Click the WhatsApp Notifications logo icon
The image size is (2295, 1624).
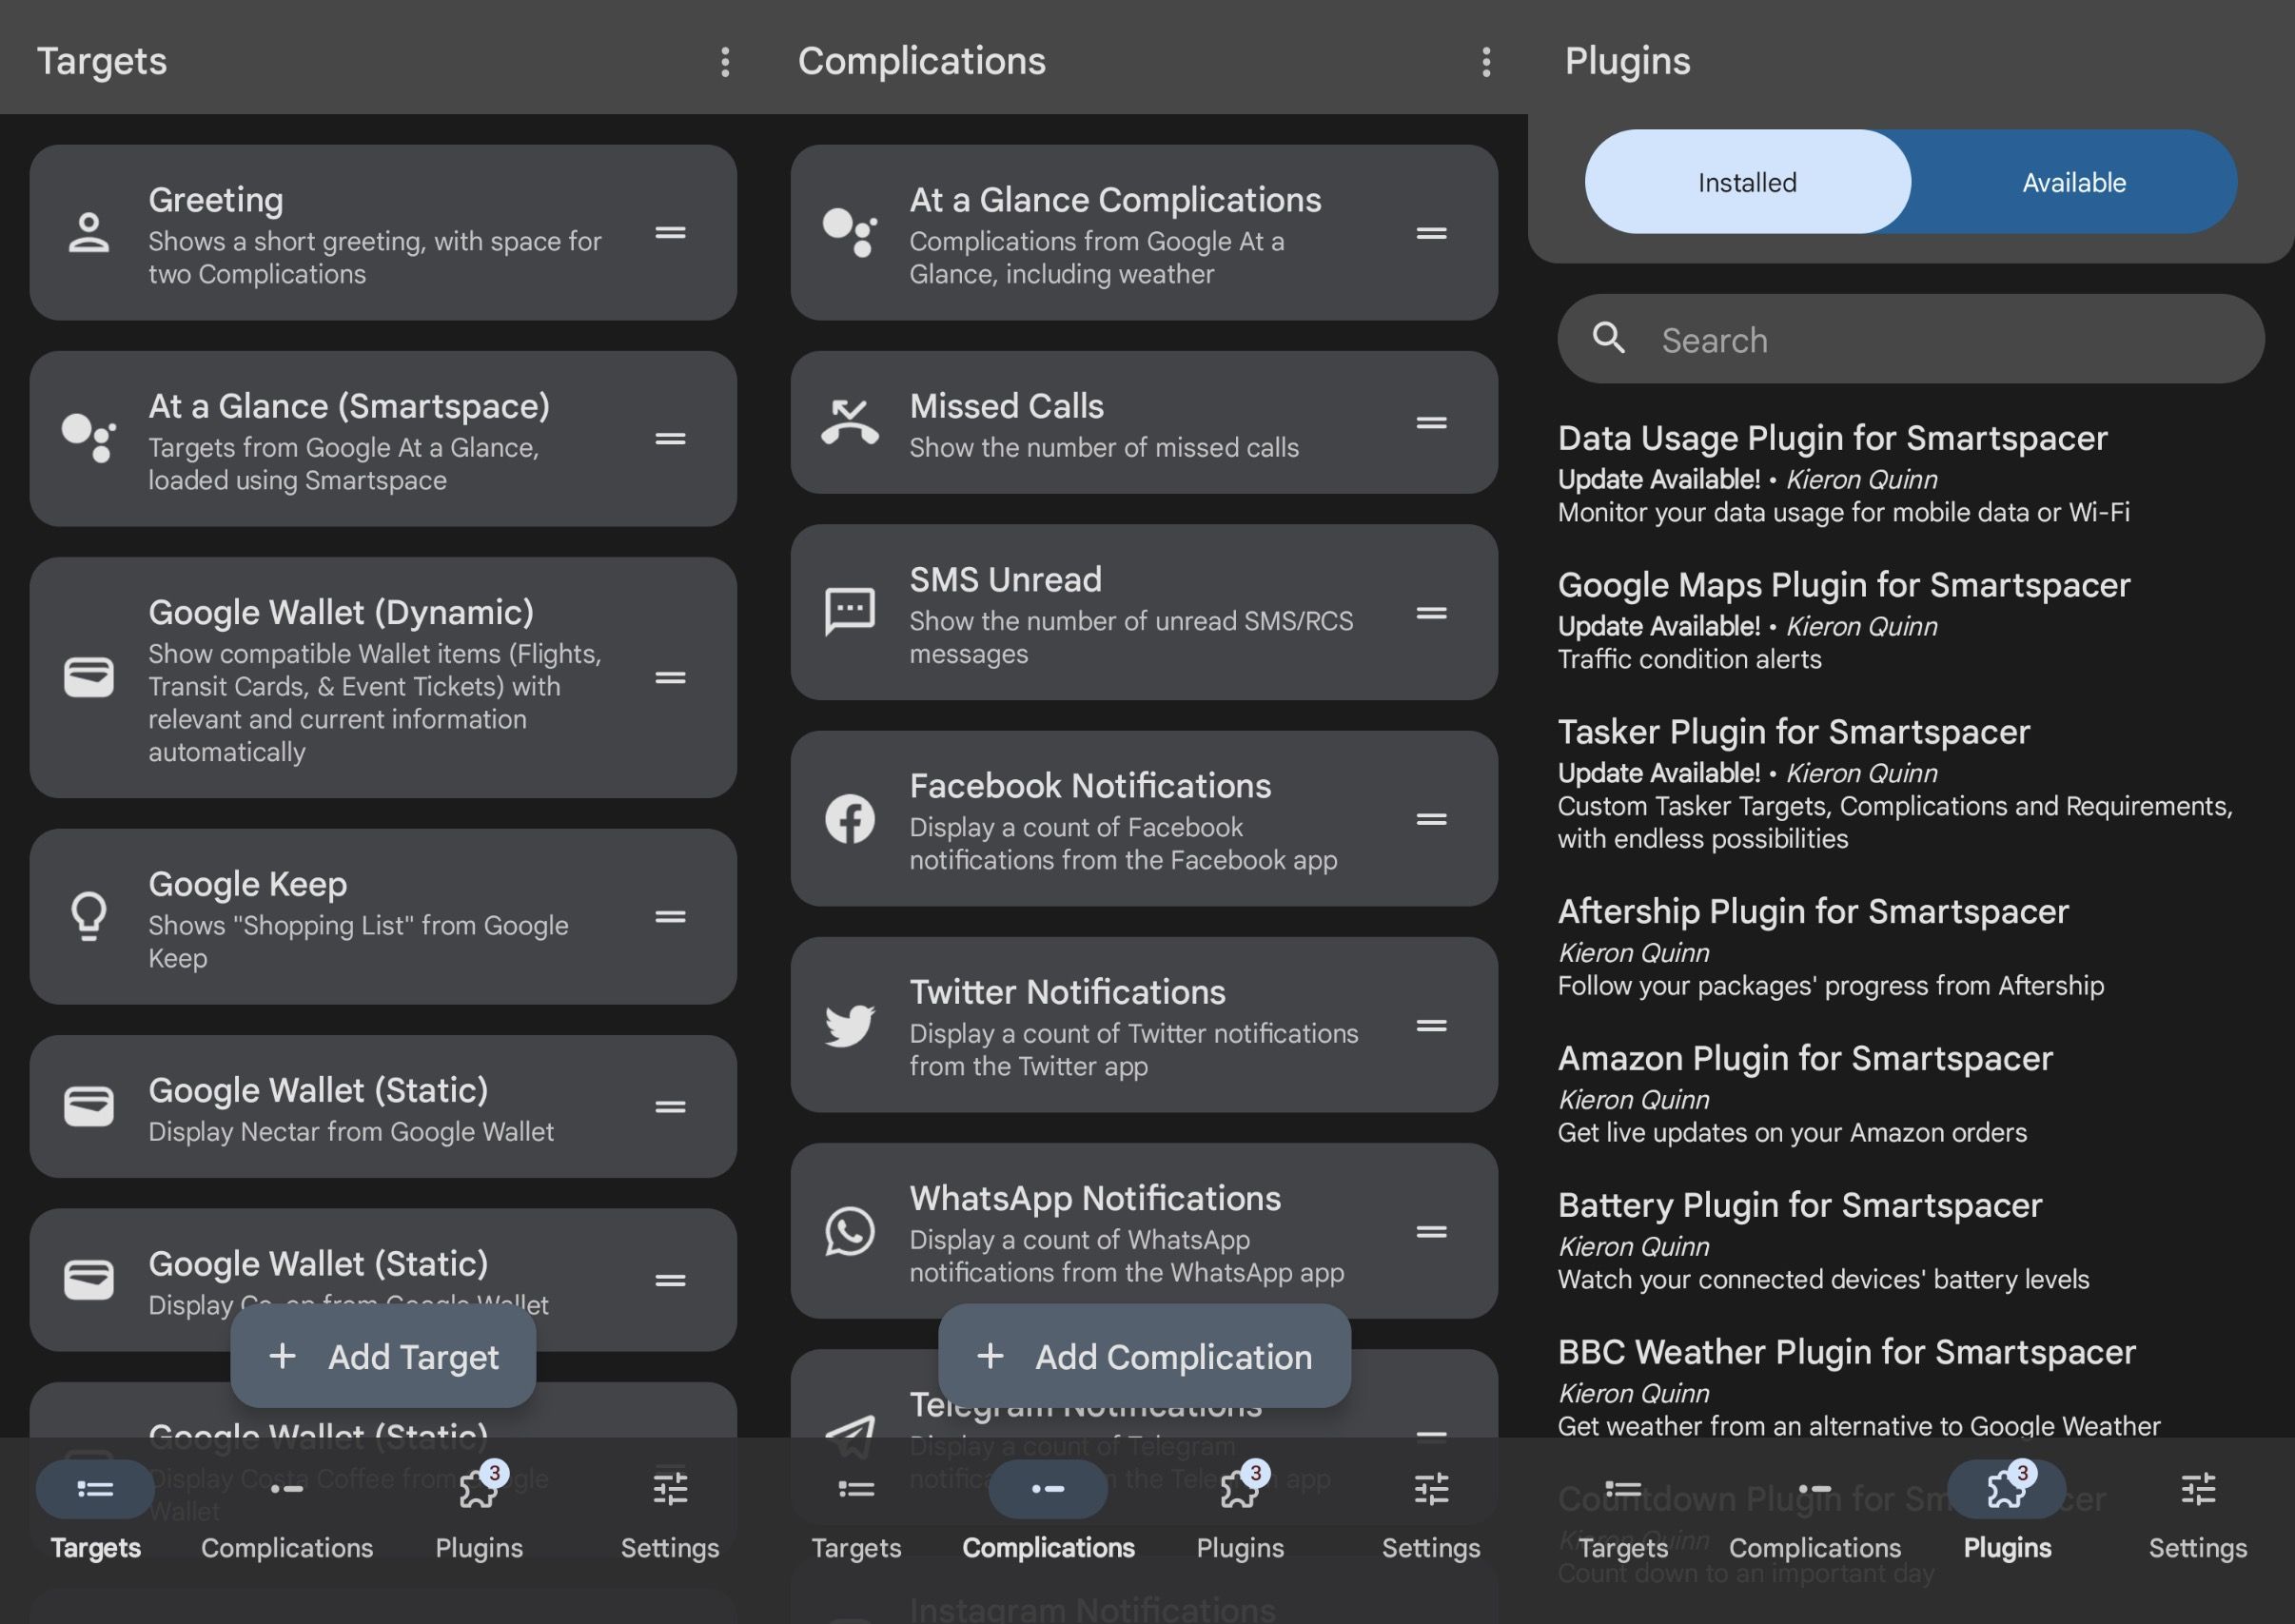(x=849, y=1231)
